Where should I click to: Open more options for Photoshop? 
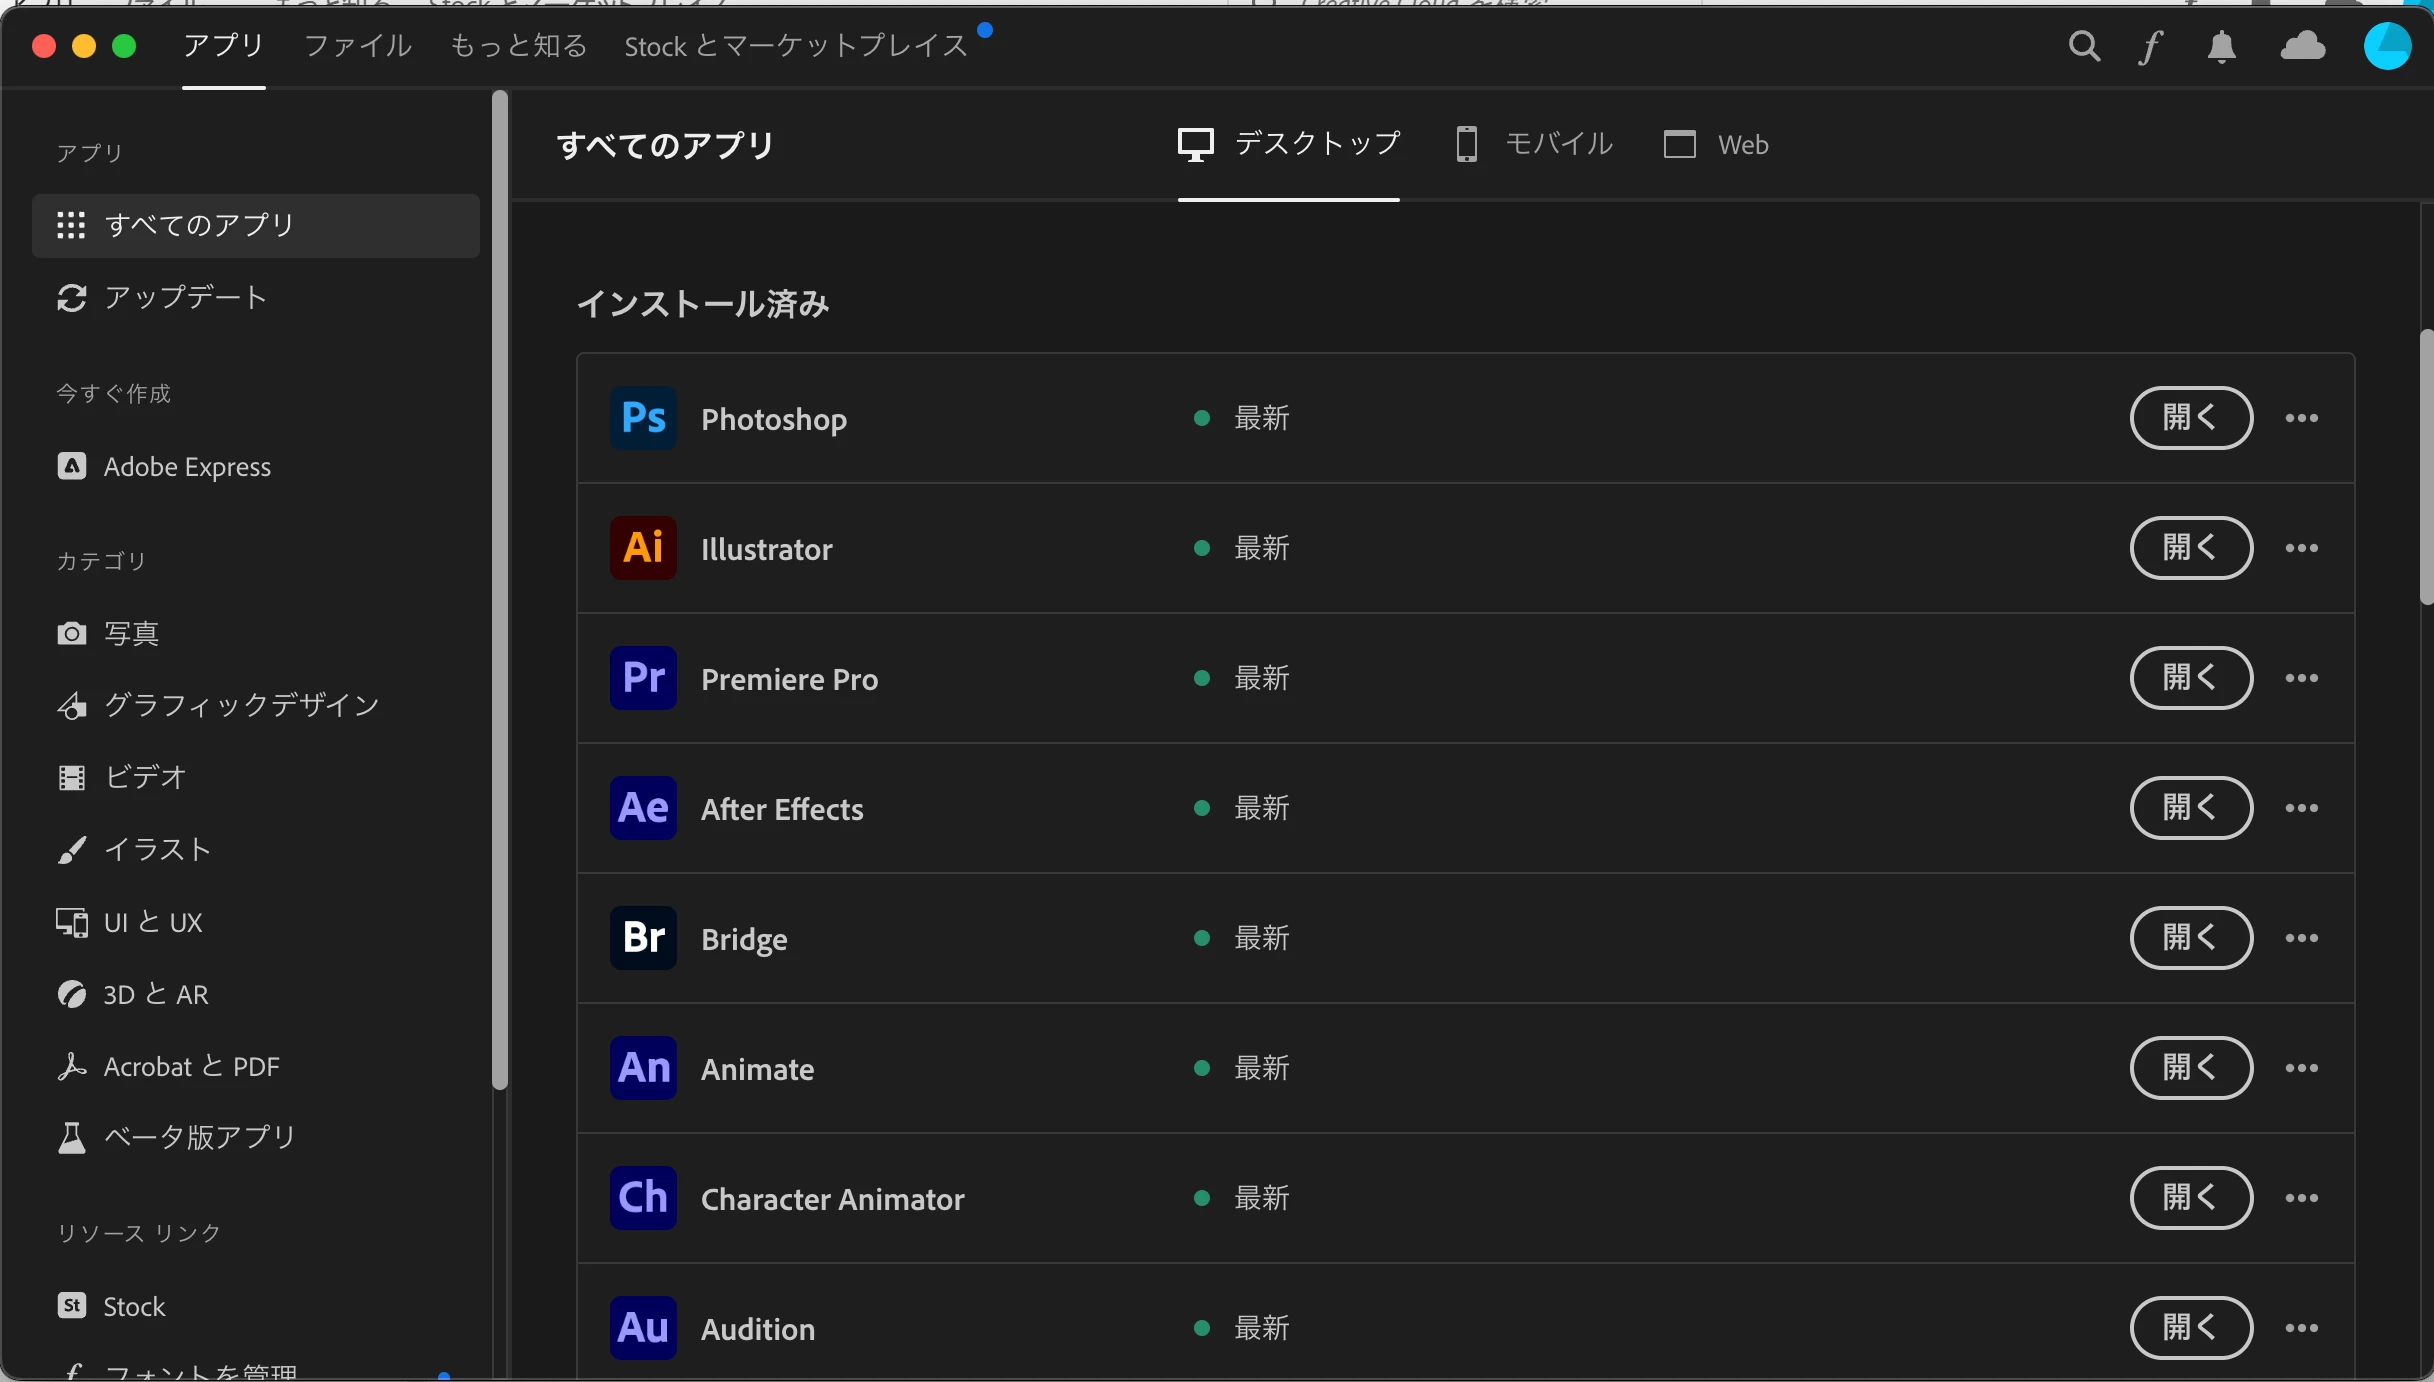point(2301,418)
